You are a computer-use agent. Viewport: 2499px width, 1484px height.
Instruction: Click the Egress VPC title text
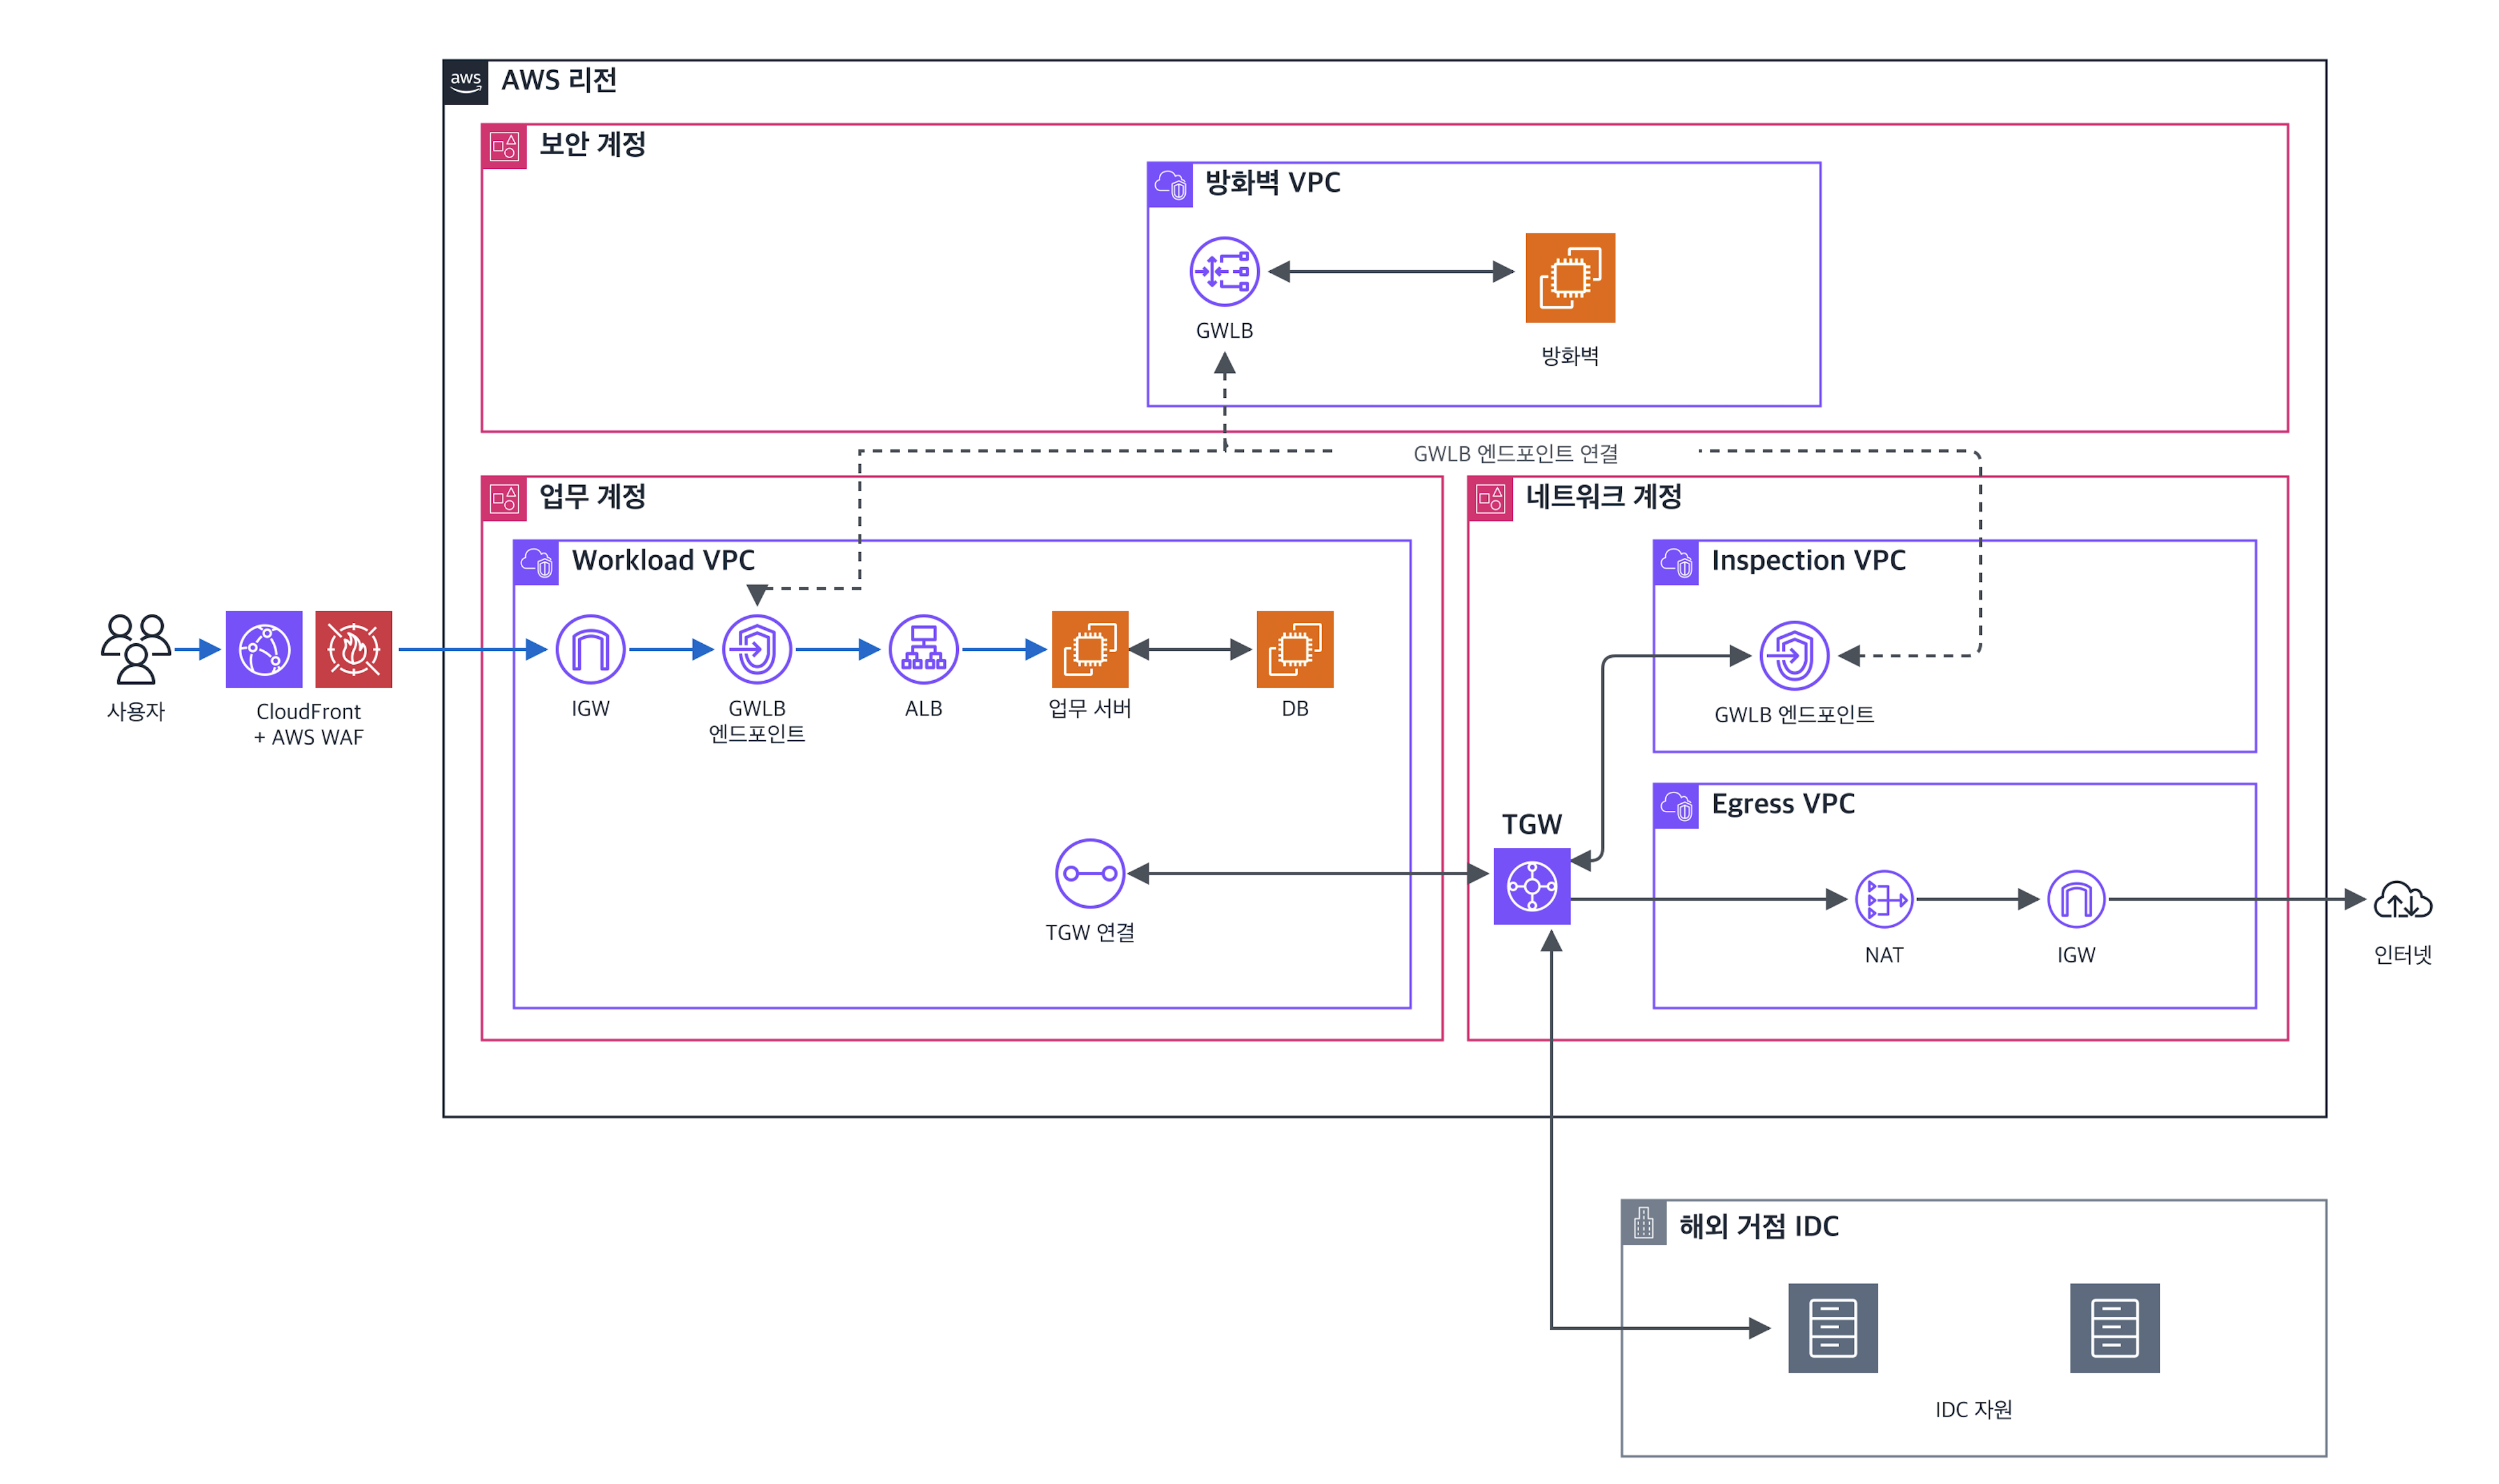point(1783,804)
